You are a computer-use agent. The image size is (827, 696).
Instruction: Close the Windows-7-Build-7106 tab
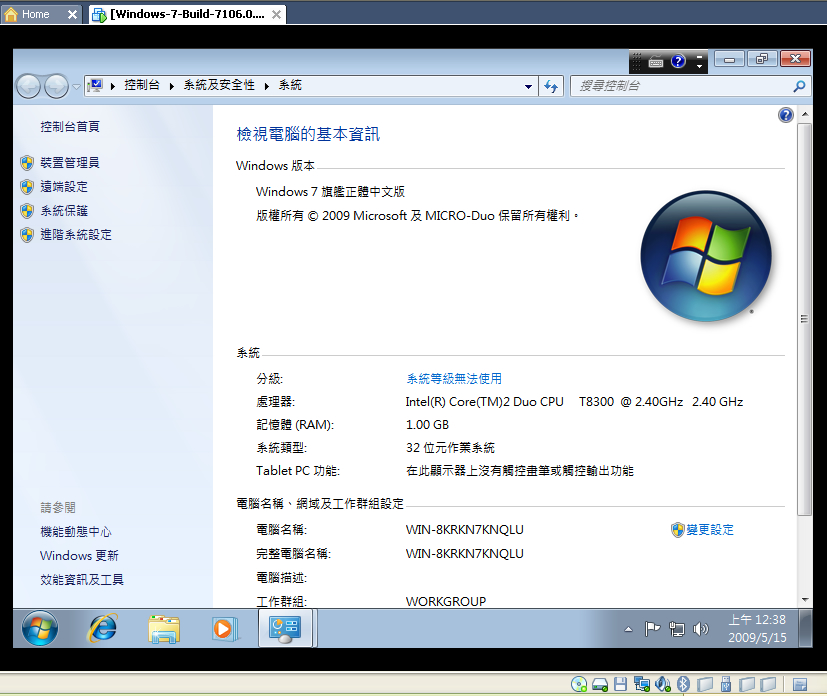(x=276, y=15)
